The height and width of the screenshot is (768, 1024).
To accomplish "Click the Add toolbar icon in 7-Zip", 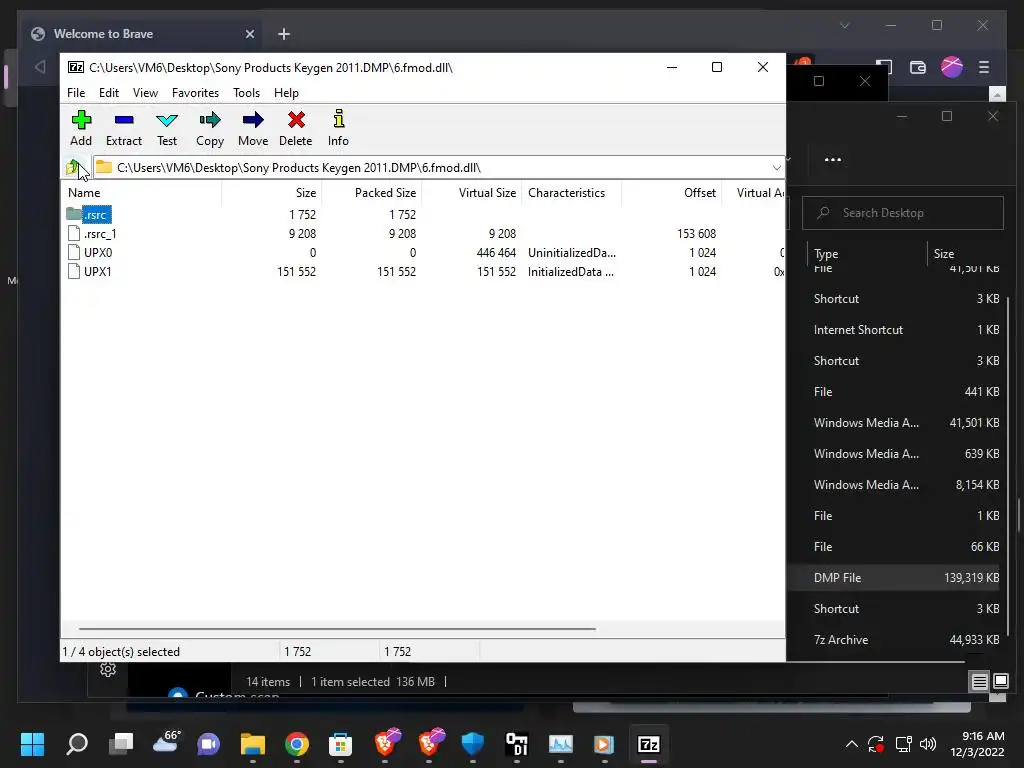I will pos(81,128).
